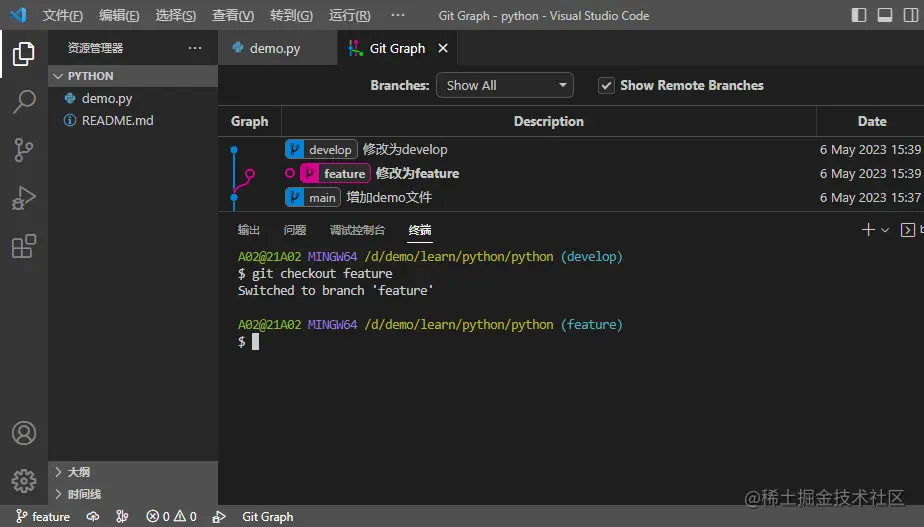Viewport: 924px width, 527px height.
Task: Open the Accounts menu icon
Action: pyautogui.click(x=24, y=433)
